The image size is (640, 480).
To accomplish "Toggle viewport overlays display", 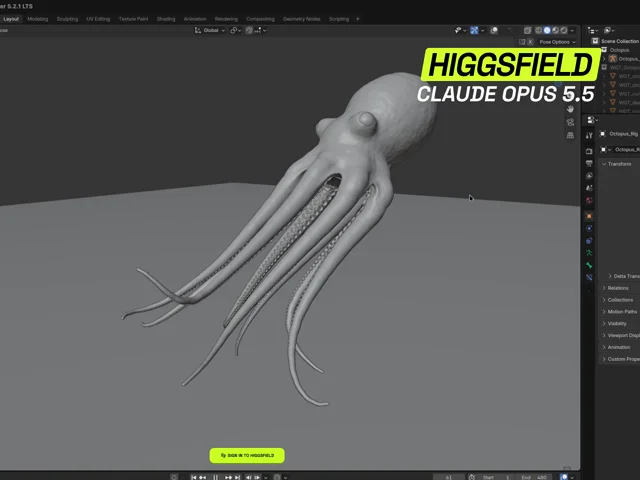I will (x=494, y=30).
